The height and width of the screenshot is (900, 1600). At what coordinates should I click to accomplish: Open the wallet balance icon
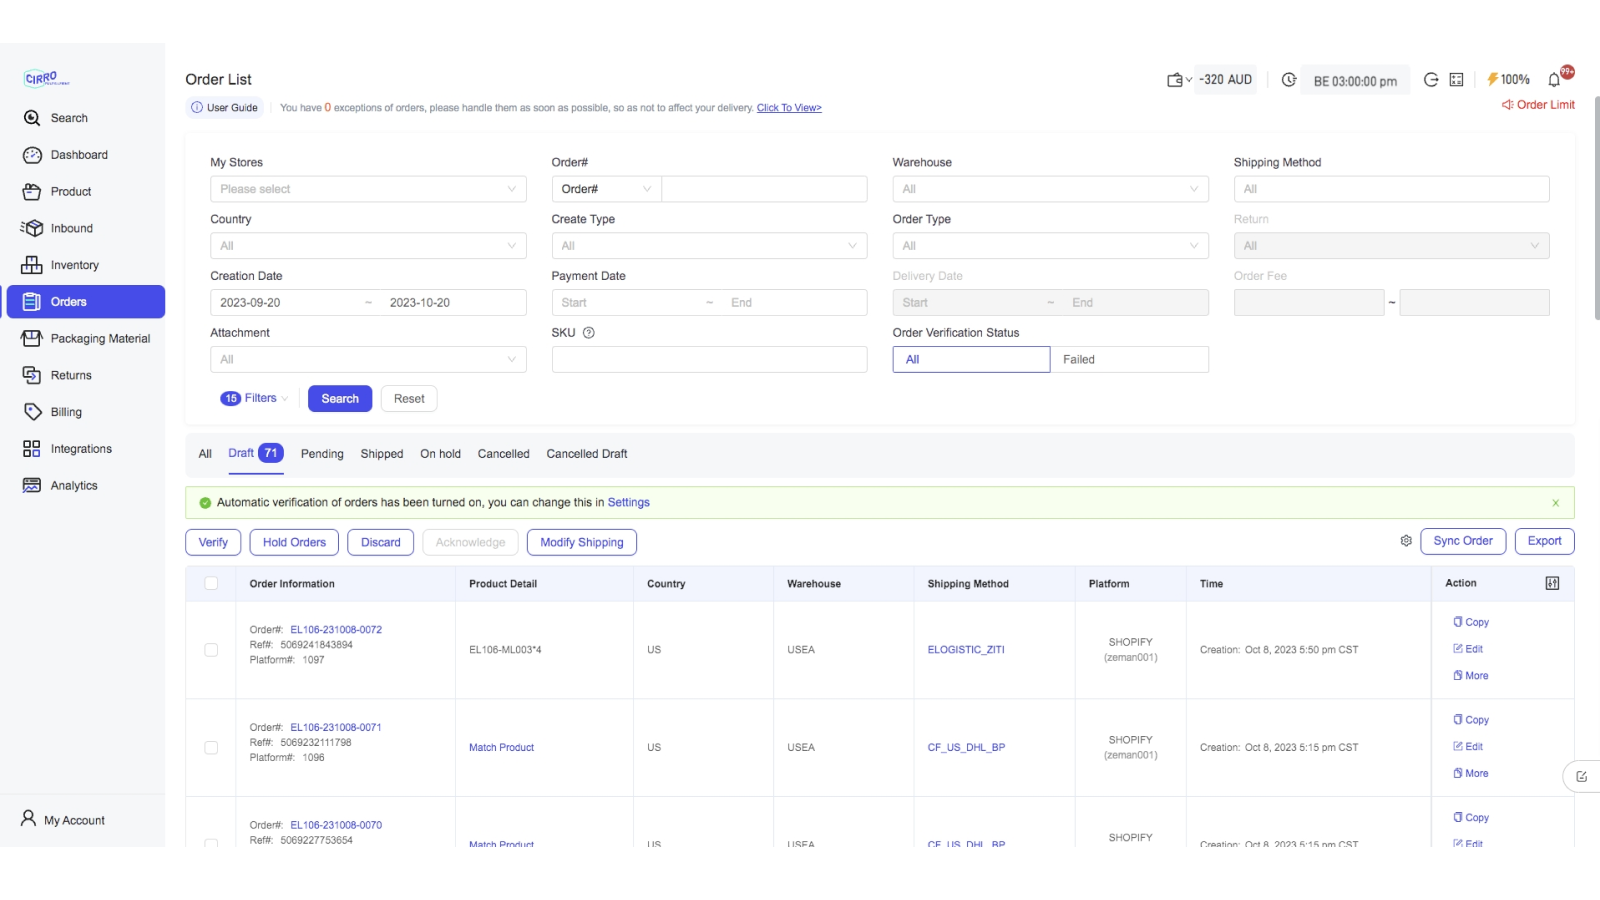pyautogui.click(x=1175, y=80)
